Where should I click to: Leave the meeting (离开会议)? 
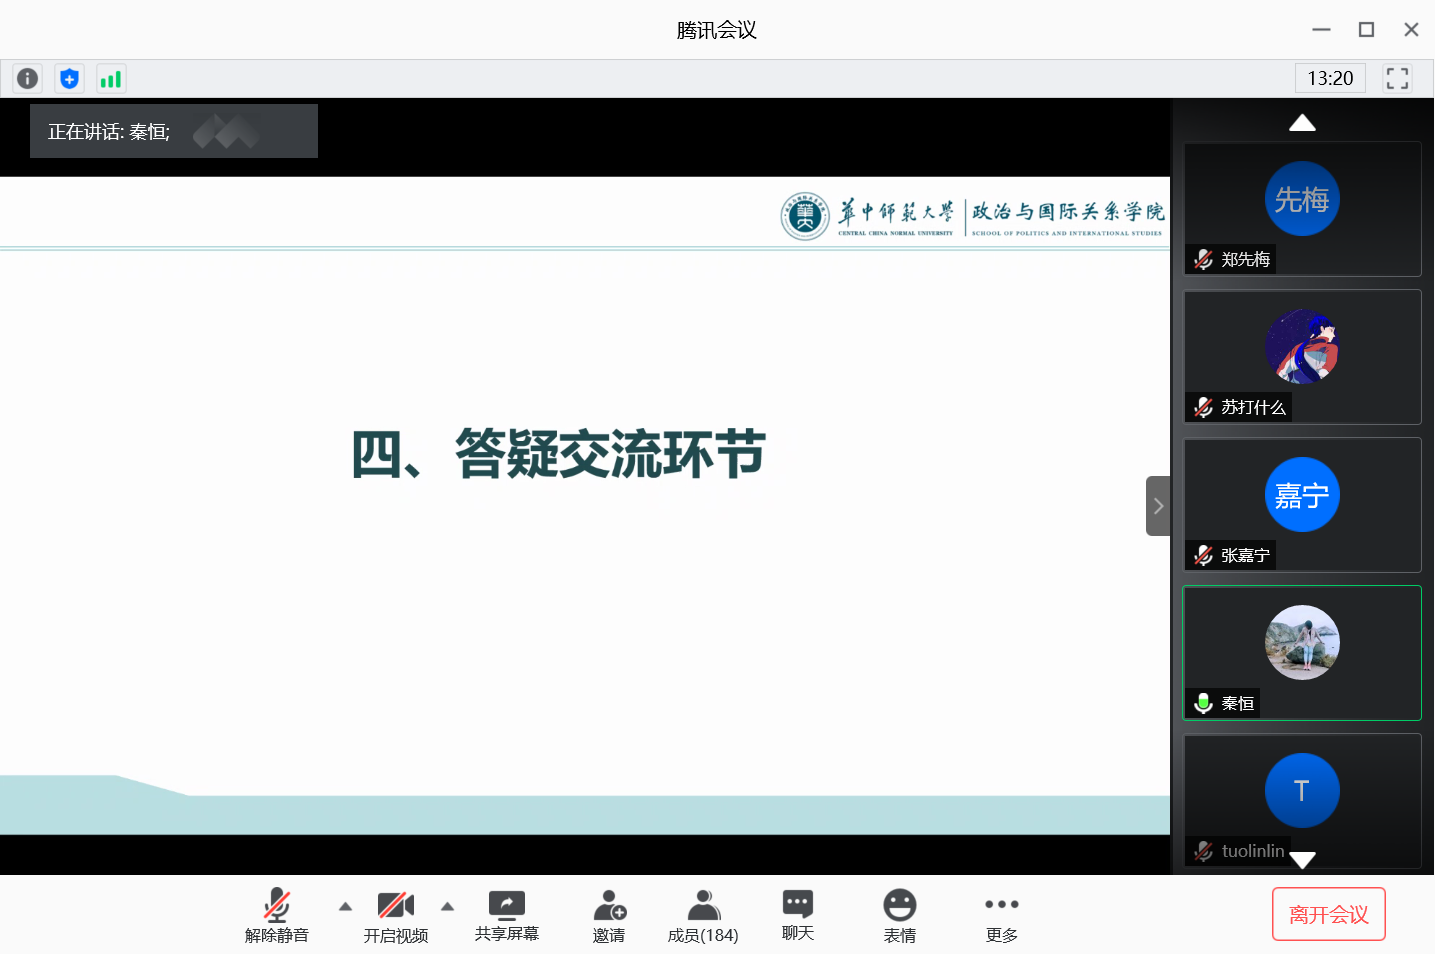point(1328,914)
